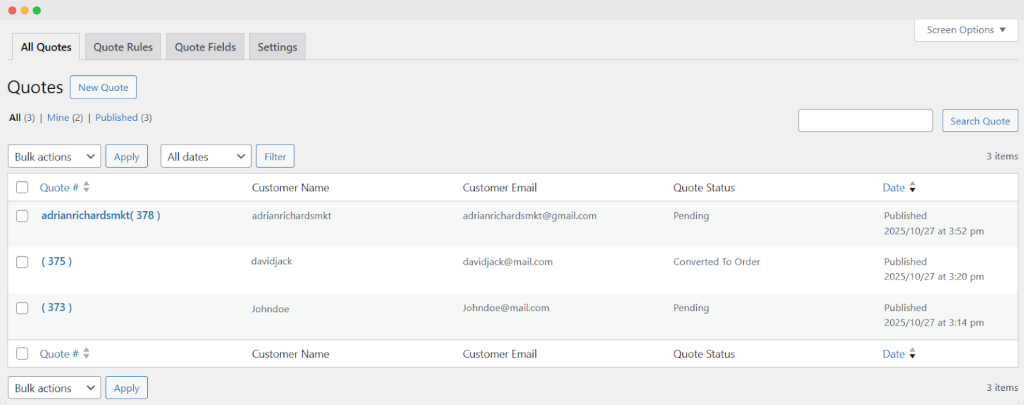
Task: Go to the Quote Fields tab
Action: (x=205, y=47)
